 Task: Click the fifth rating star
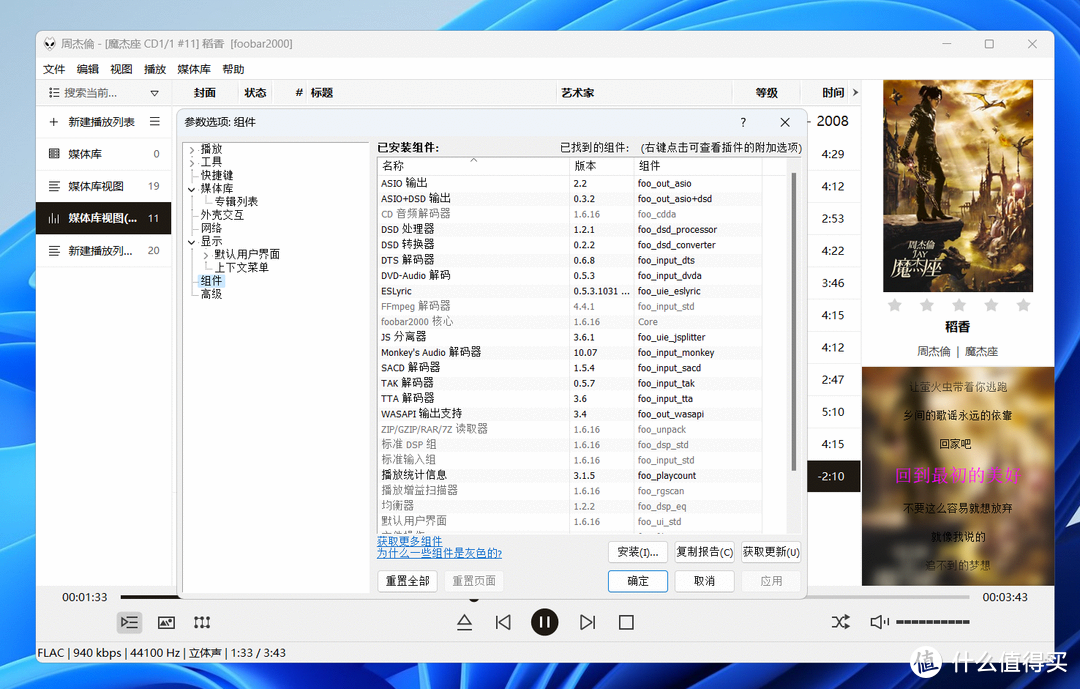pos(1023,305)
